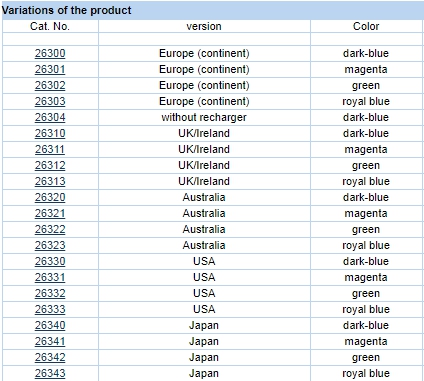Select 'royal blue' color in row 26323
This screenshot has height=381, width=424.
click(x=366, y=245)
